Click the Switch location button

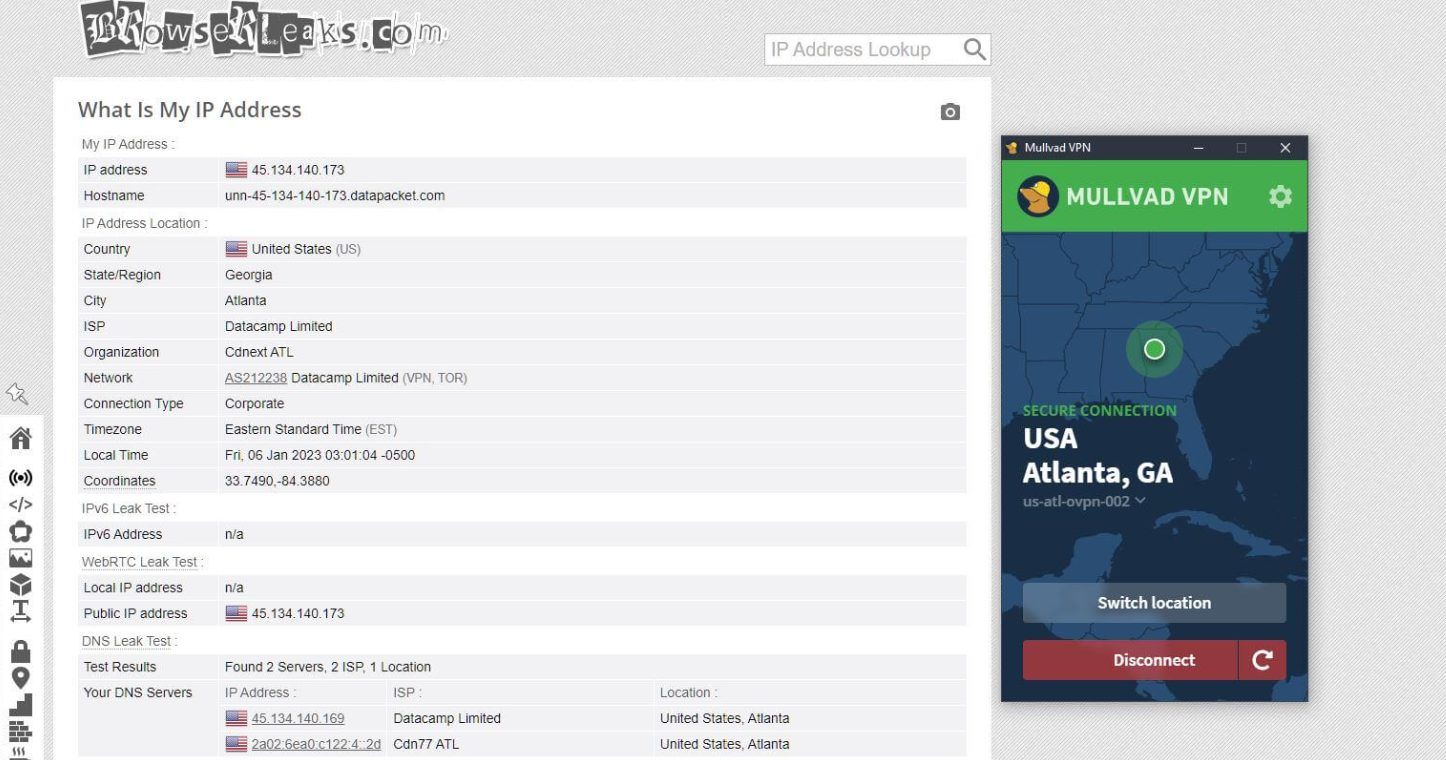pos(1154,603)
